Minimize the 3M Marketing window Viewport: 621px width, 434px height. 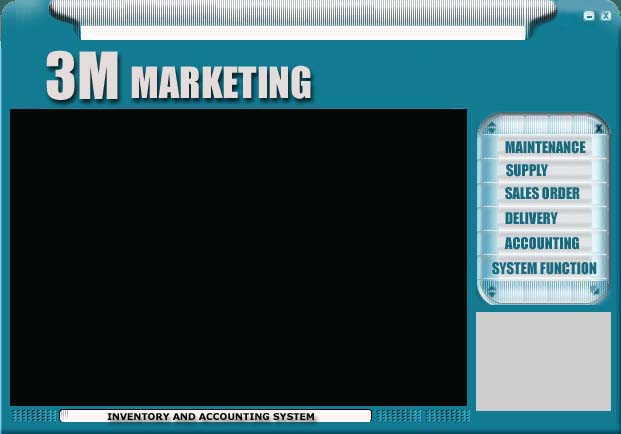pos(589,16)
